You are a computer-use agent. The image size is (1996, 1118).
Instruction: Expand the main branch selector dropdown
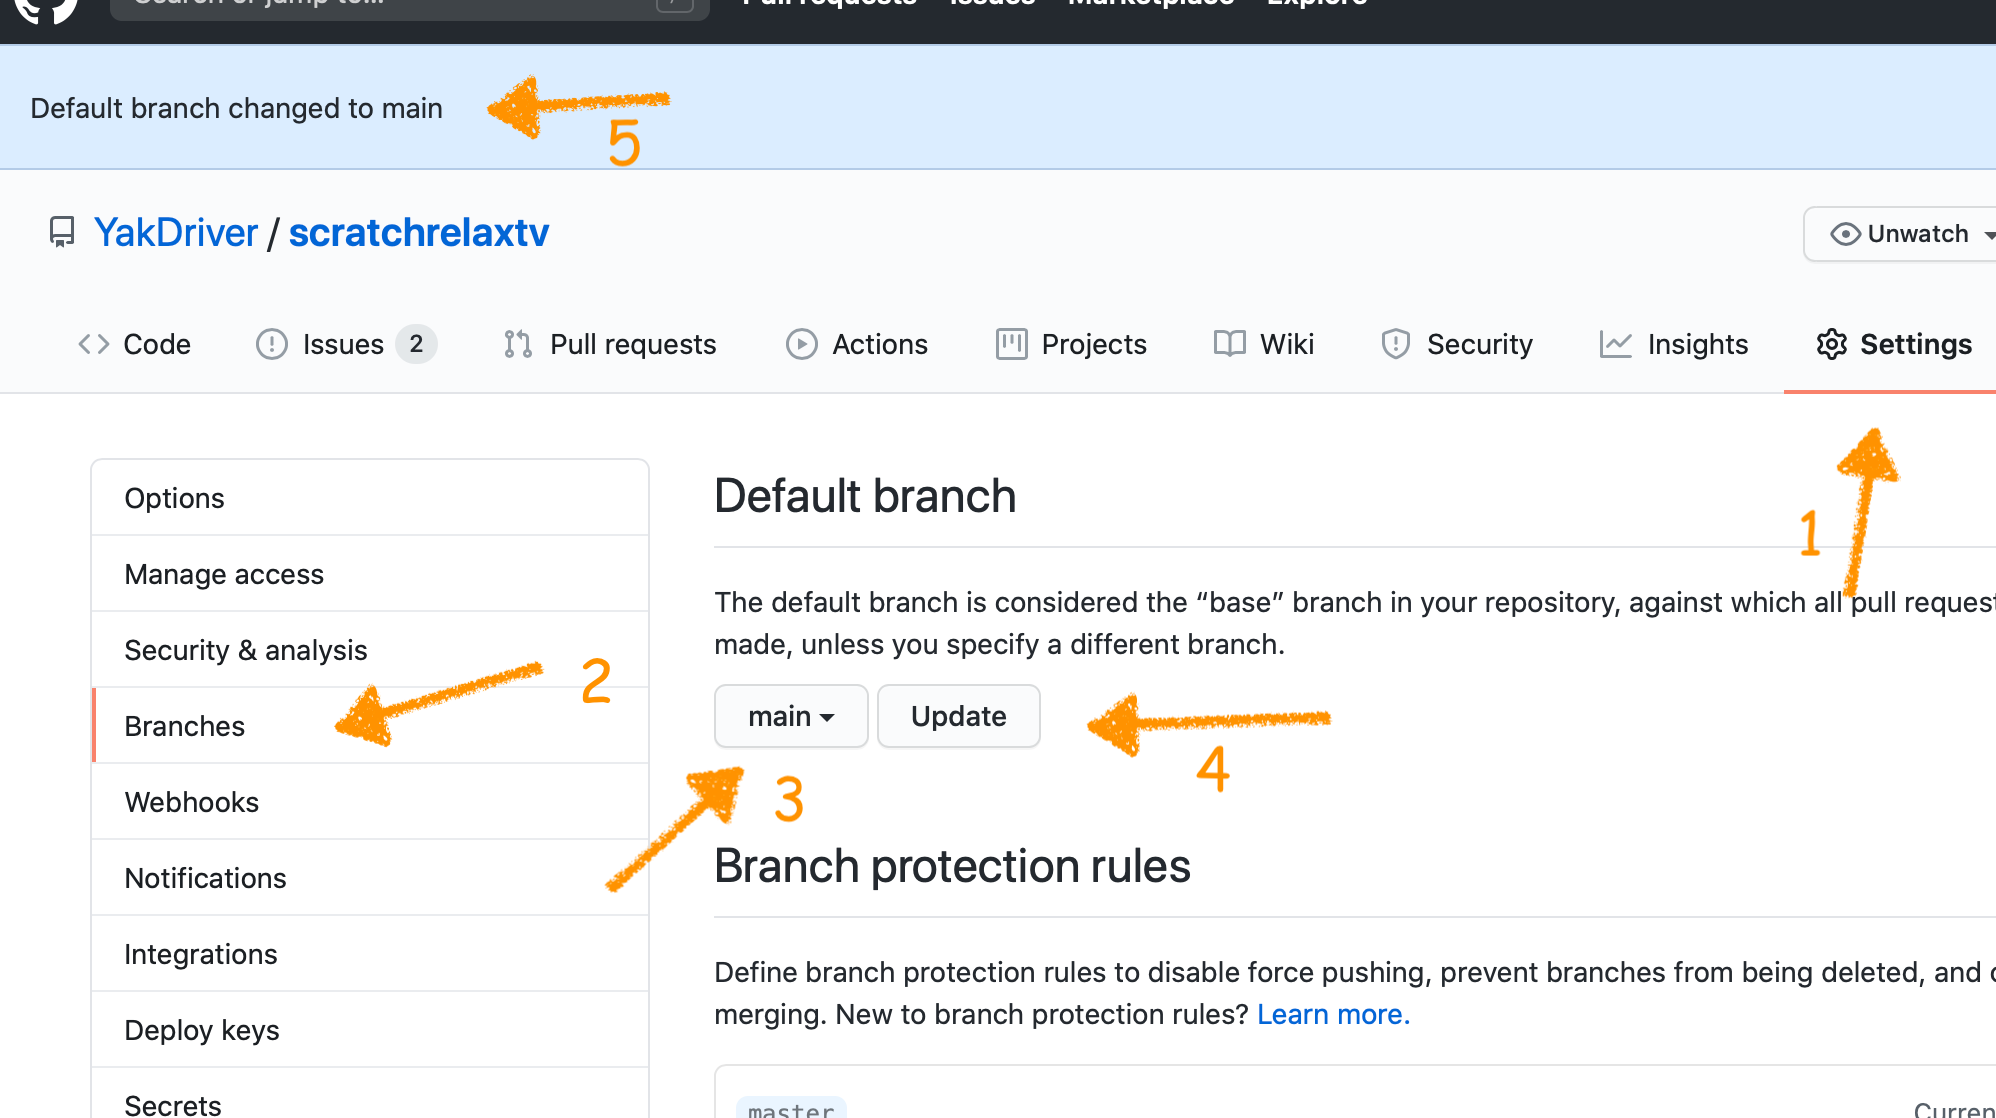pos(790,716)
